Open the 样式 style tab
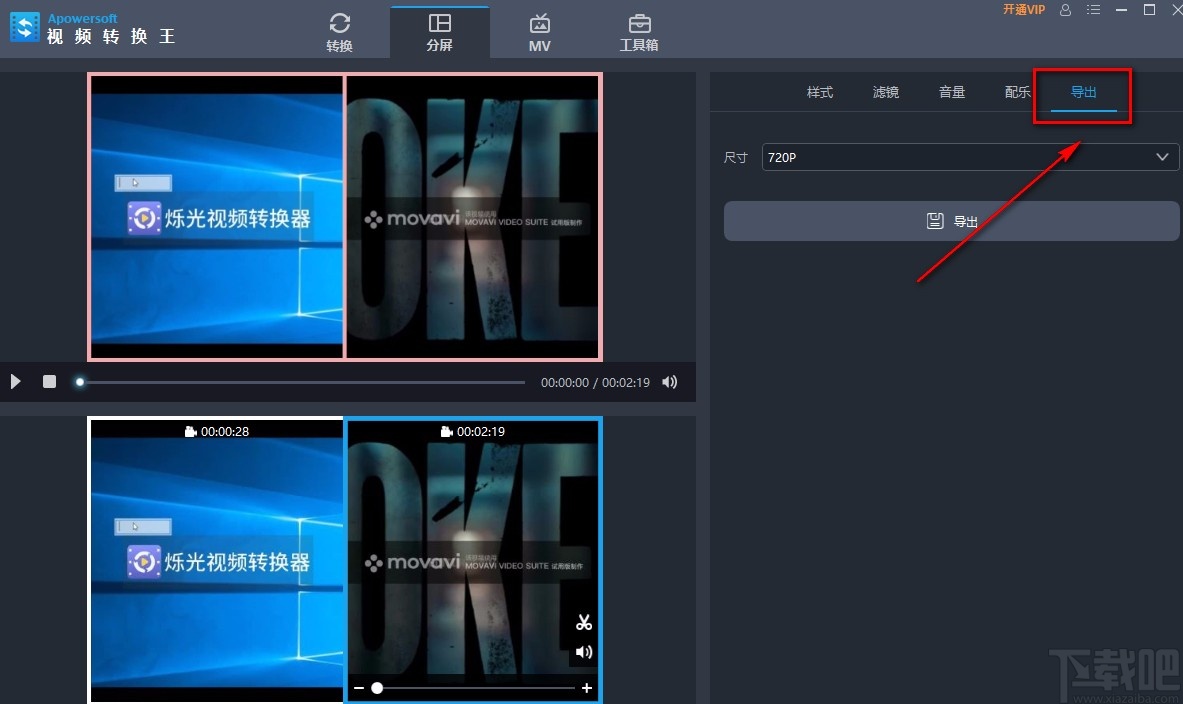 819,92
